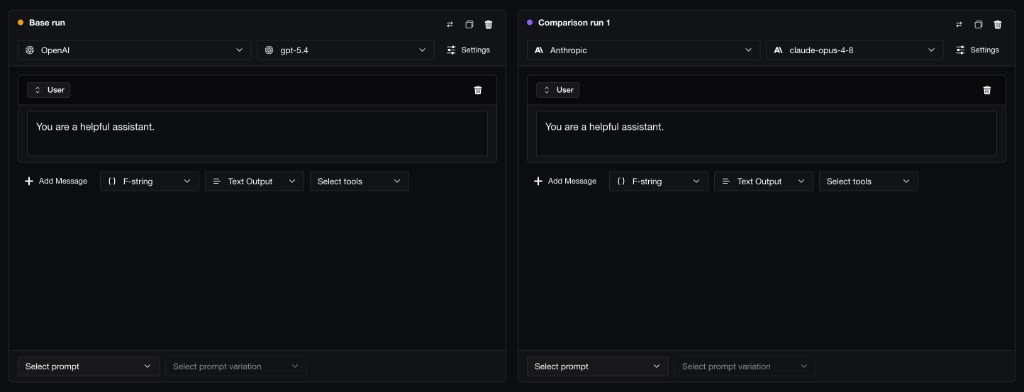Open Select prompt variation in Base run
This screenshot has height=392, width=1024.
tap(236, 367)
